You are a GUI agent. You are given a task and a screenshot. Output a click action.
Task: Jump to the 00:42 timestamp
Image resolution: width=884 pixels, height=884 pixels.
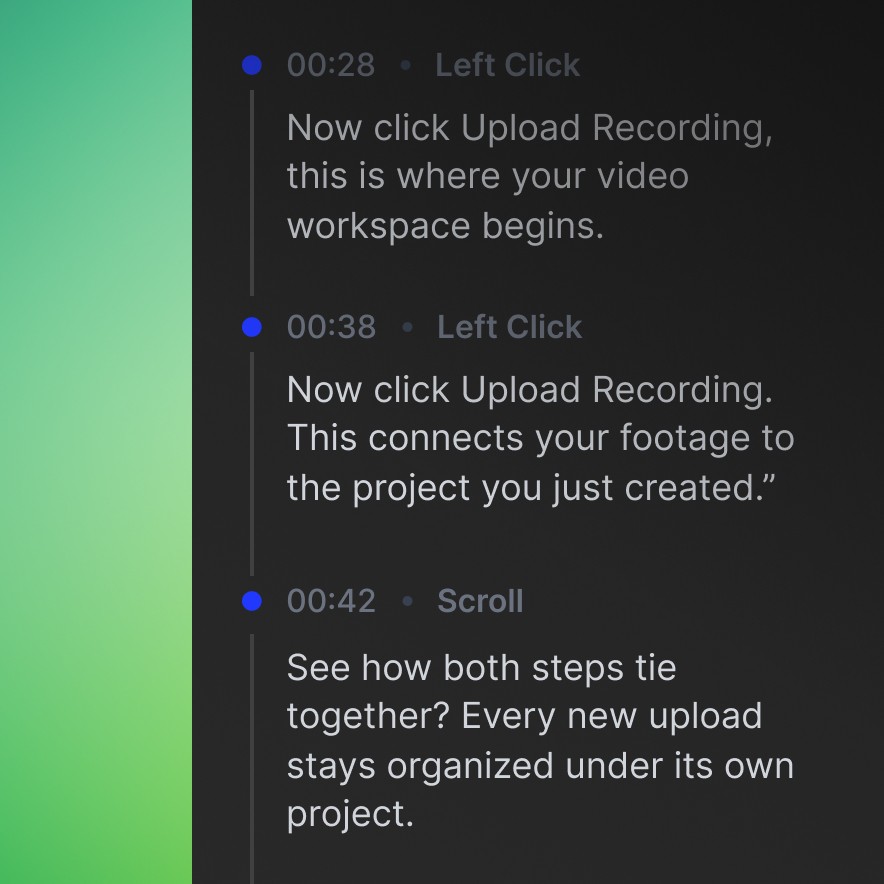332,601
